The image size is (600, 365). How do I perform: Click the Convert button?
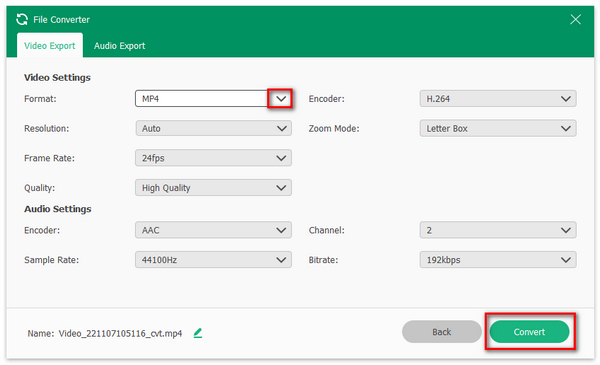tap(529, 332)
